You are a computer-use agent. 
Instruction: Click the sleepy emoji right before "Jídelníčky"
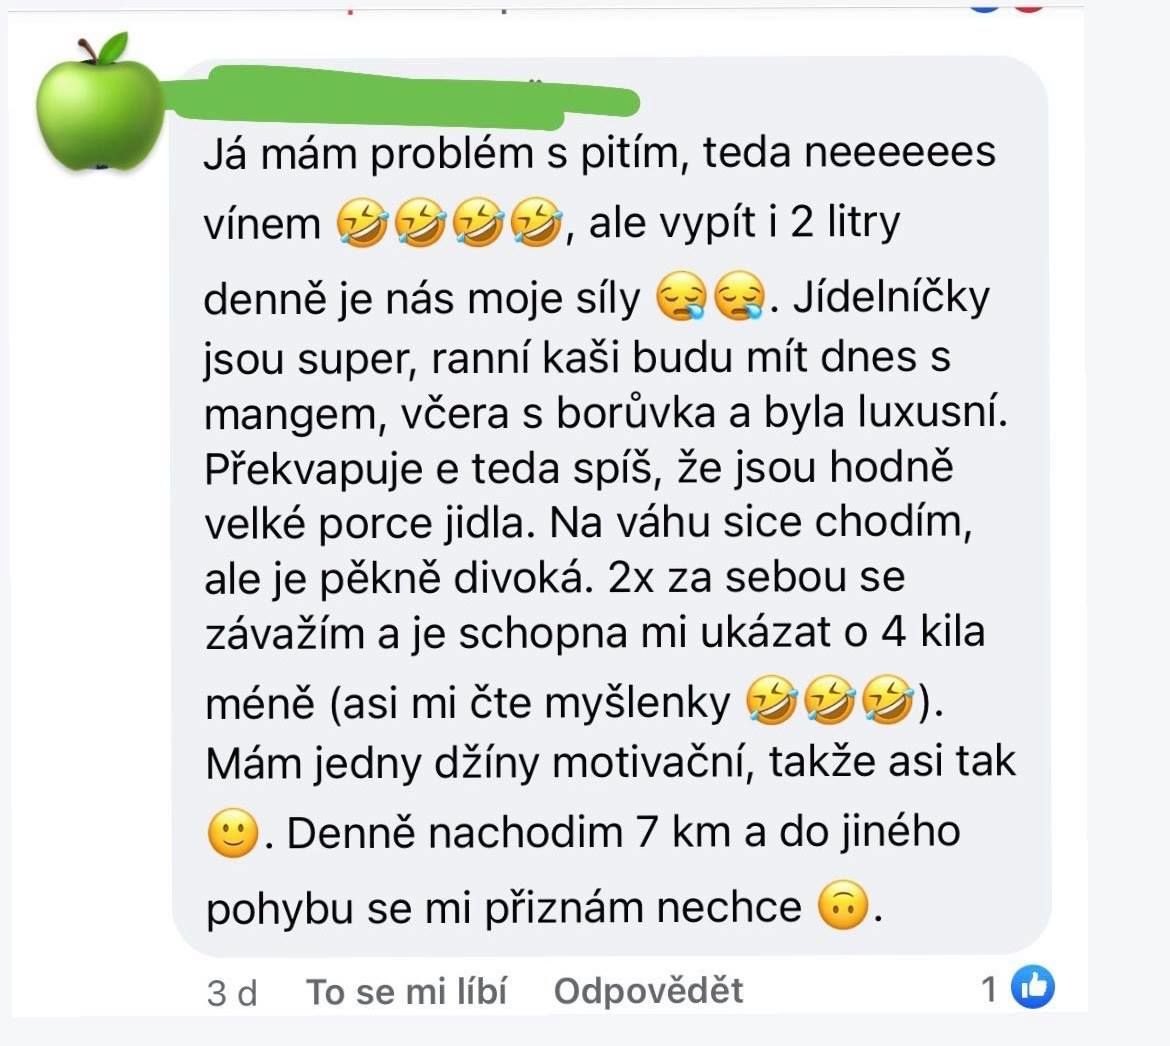click(x=739, y=296)
